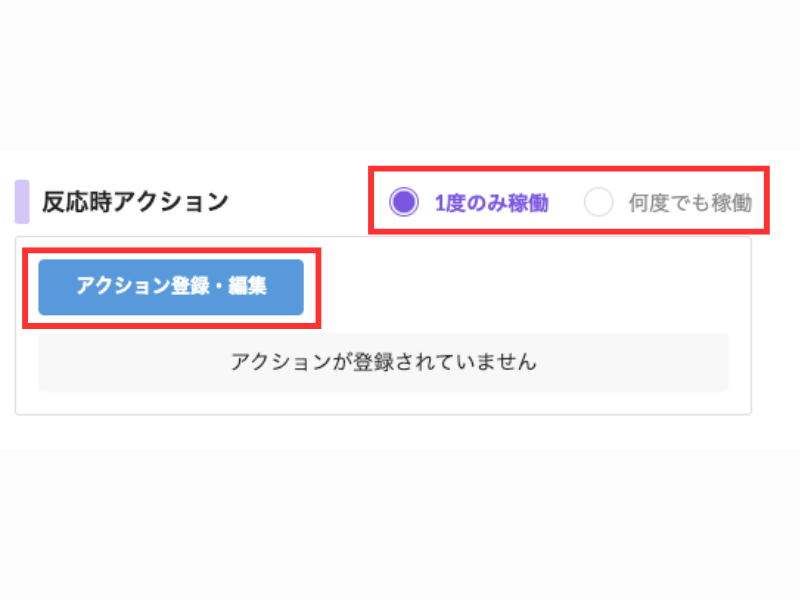Screen dimensions: 800x600
Task: Click the purple filled radio circle
Action: coord(404,203)
